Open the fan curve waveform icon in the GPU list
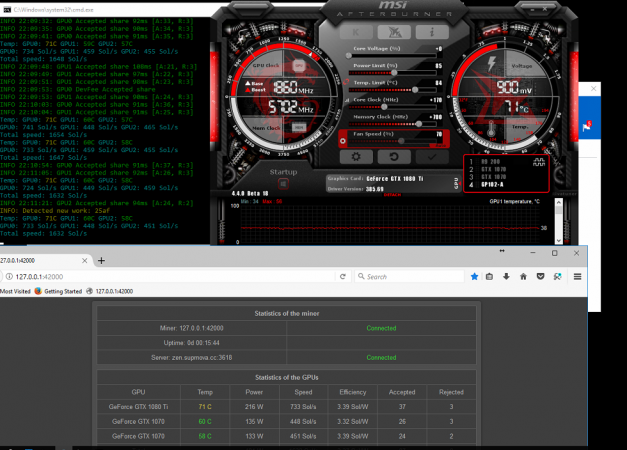 [539, 162]
